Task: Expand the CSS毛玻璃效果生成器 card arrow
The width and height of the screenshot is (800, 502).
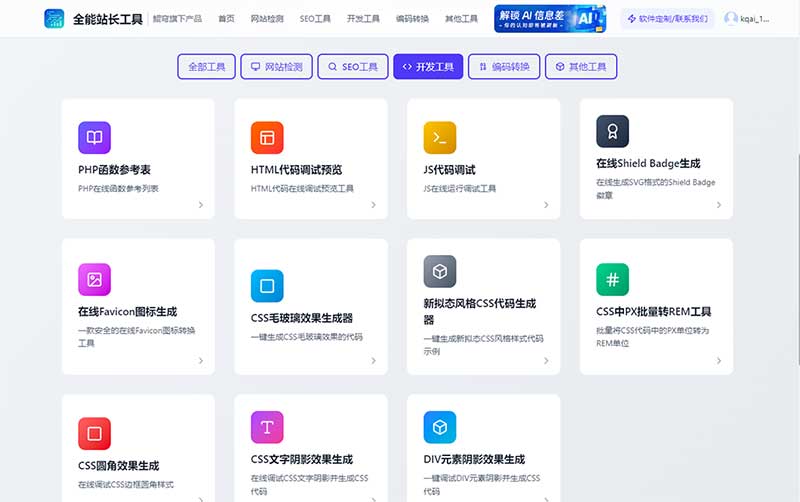Action: 373,360
